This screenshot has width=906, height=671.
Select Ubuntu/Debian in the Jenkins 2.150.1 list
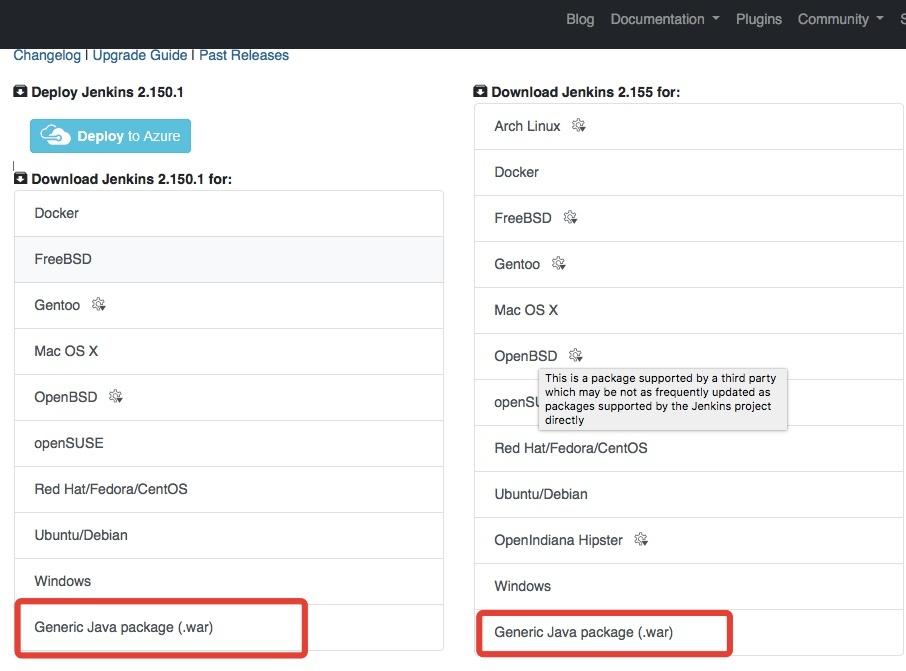click(229, 535)
